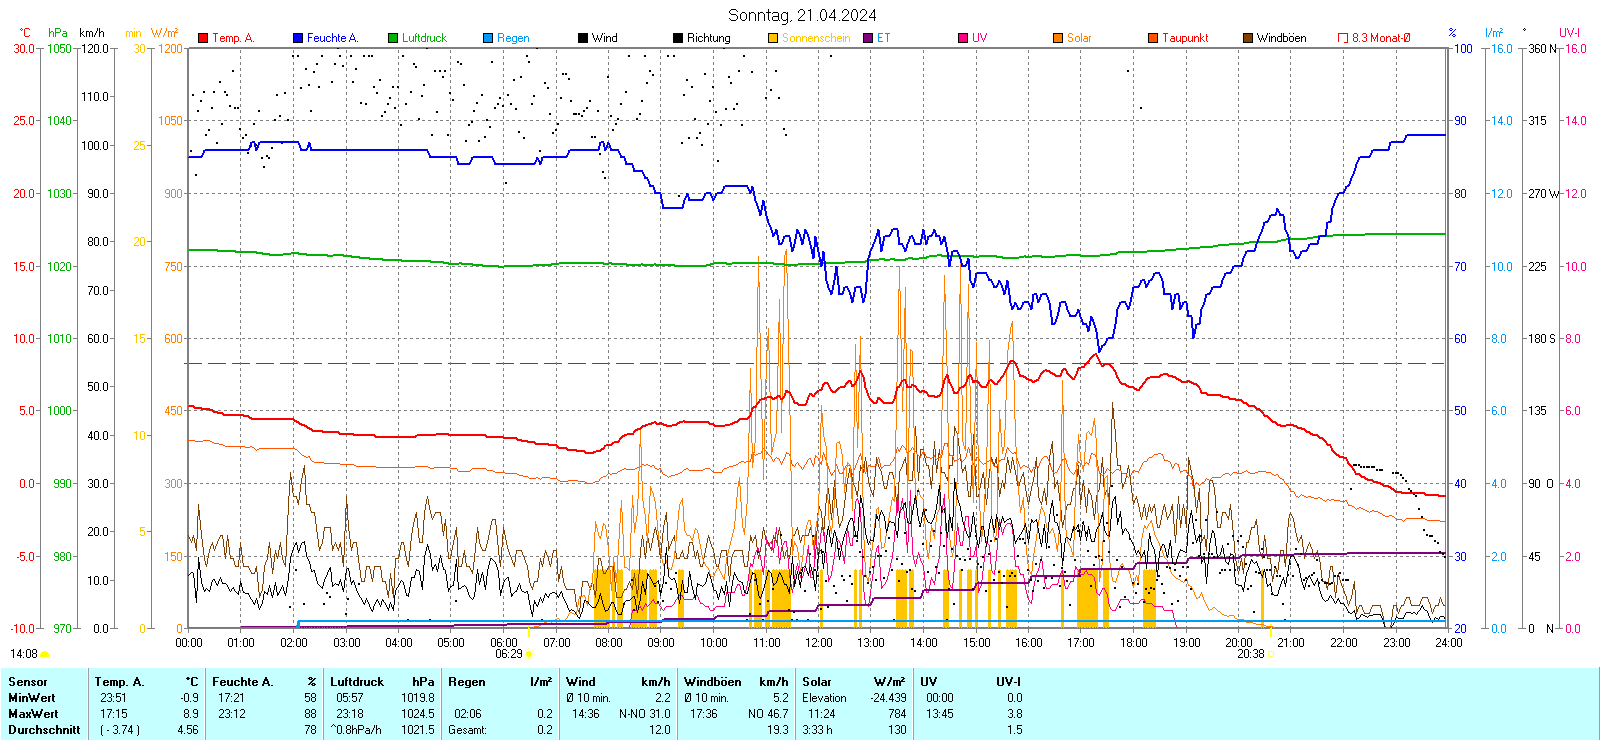1600x740 pixels.
Task: Click the purple ET legend square
Action: 868,38
